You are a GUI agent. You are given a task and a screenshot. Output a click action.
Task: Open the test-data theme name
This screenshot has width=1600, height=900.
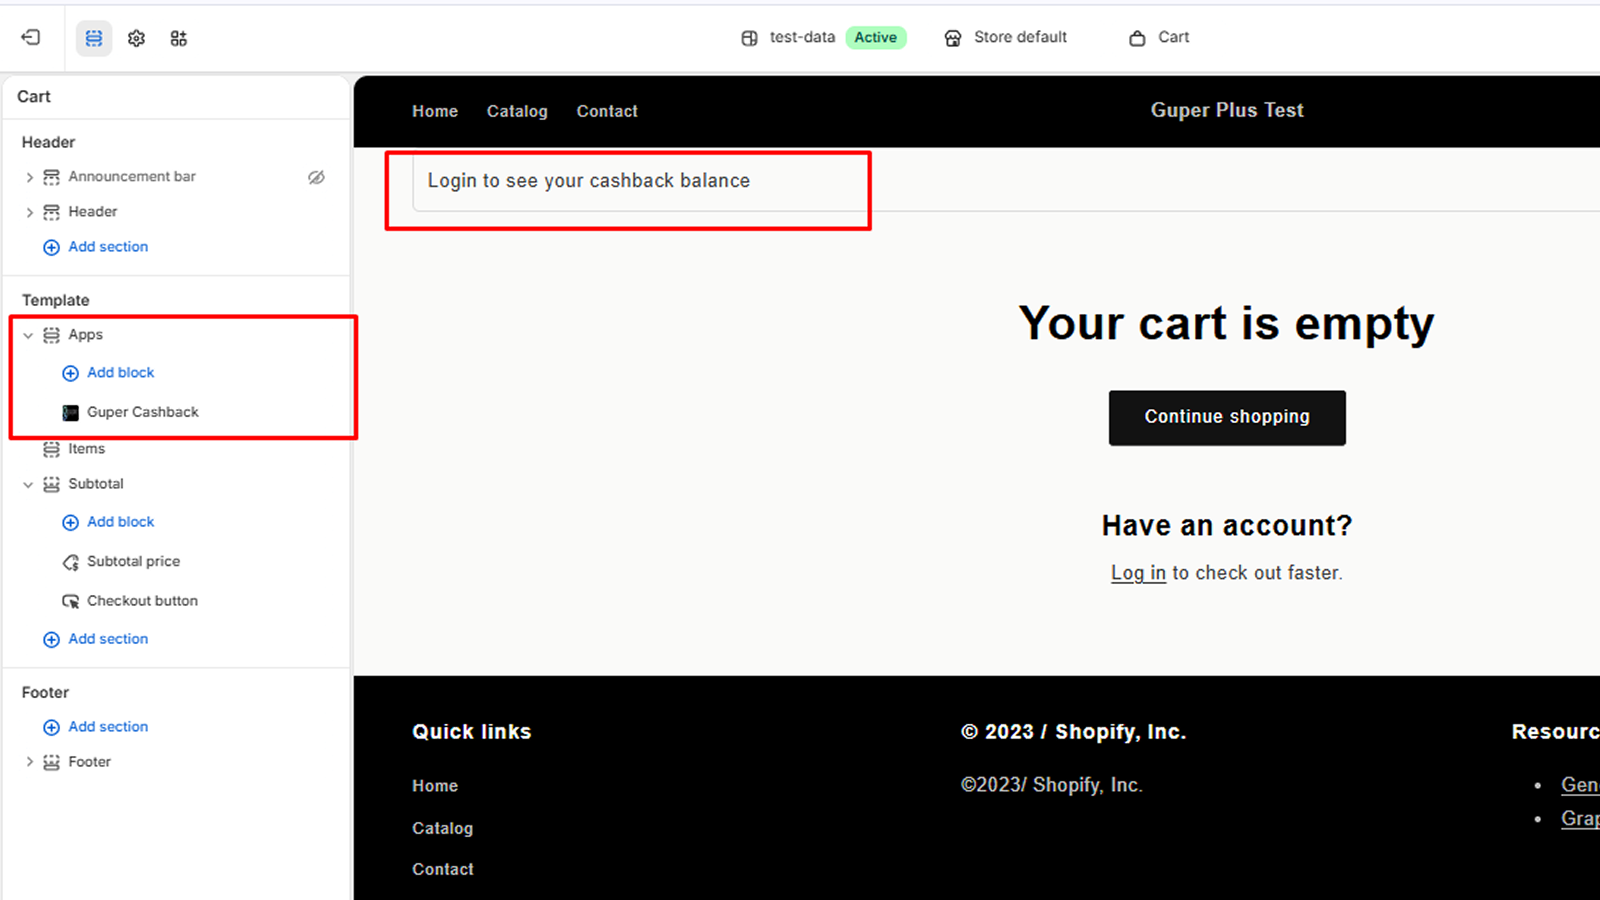(x=802, y=37)
